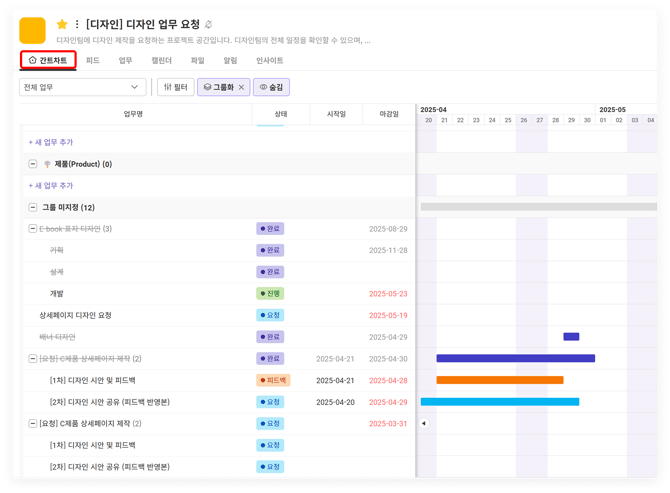Click the orange Gantt bar
Screen dimensions: 670x493
pos(499,380)
